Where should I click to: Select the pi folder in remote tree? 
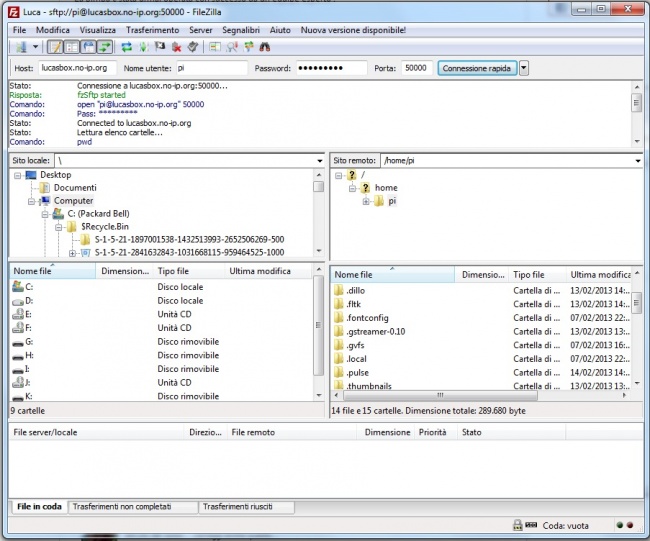[392, 201]
